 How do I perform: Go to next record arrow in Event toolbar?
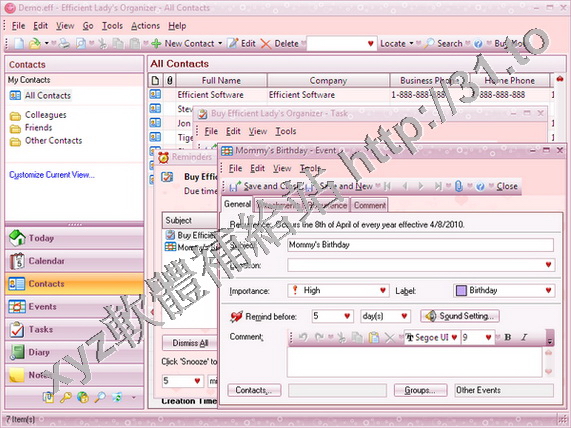pyautogui.click(x=421, y=186)
